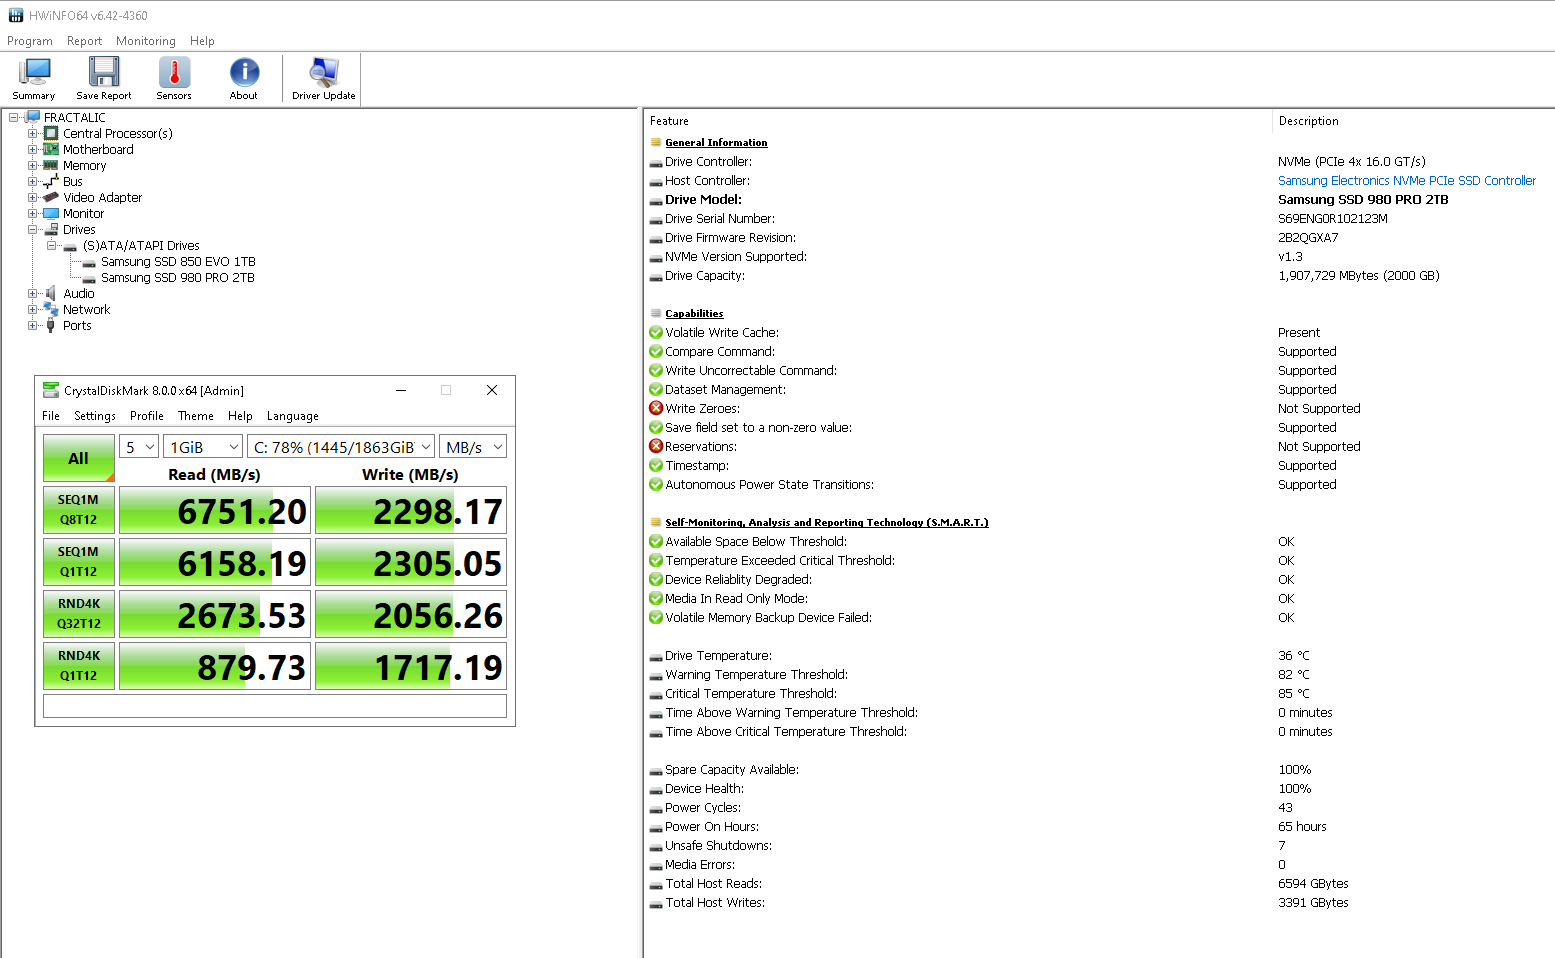Start the SEQ1M Q8T12 test
The image size is (1555, 958).
(x=79, y=510)
